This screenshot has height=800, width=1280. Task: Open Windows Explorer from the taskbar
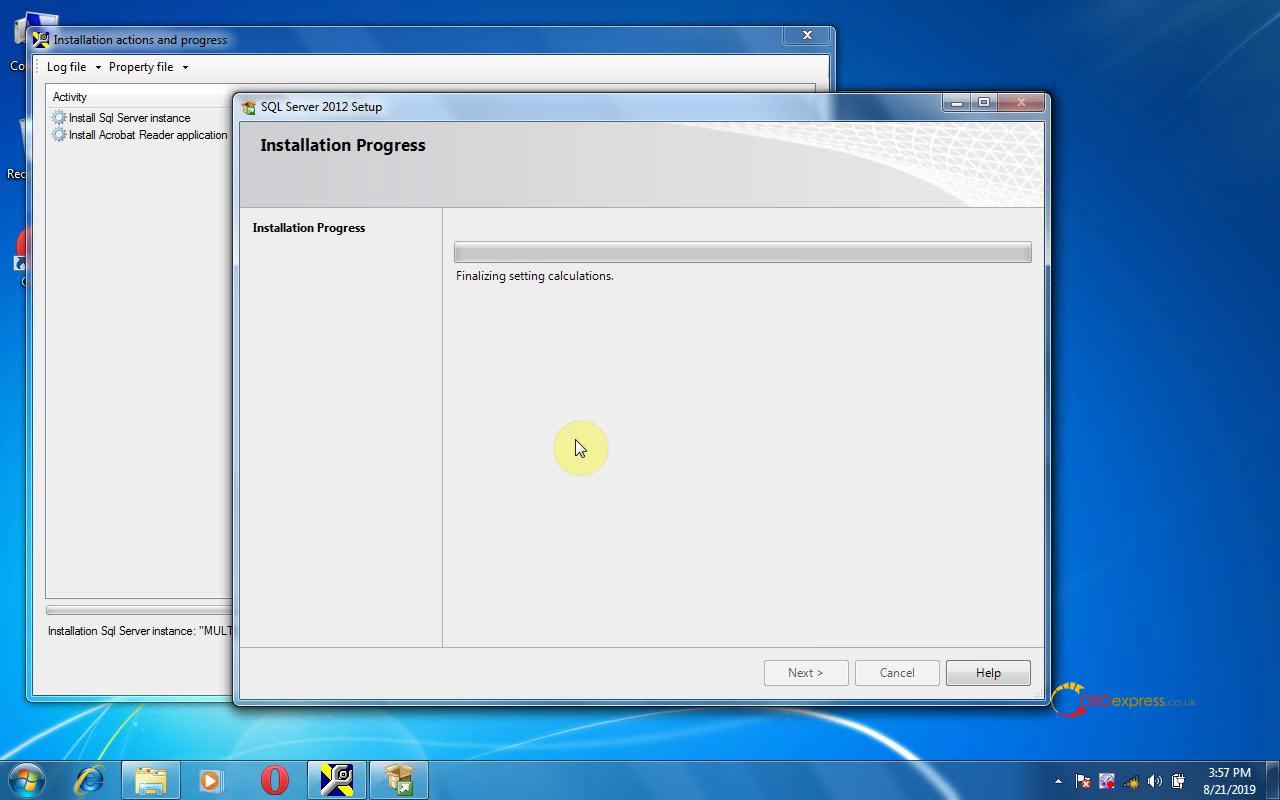click(151, 779)
